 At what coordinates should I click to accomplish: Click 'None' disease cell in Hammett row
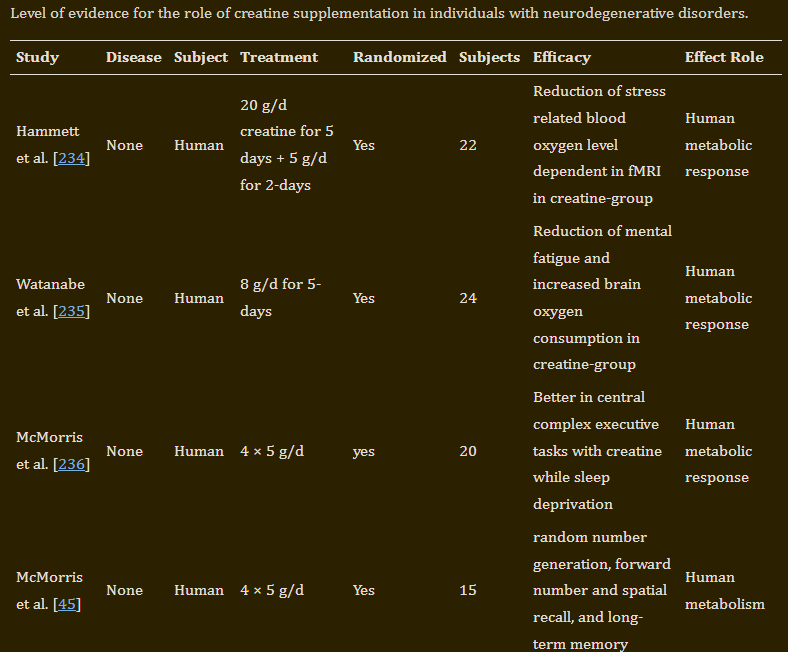pyautogui.click(x=125, y=145)
